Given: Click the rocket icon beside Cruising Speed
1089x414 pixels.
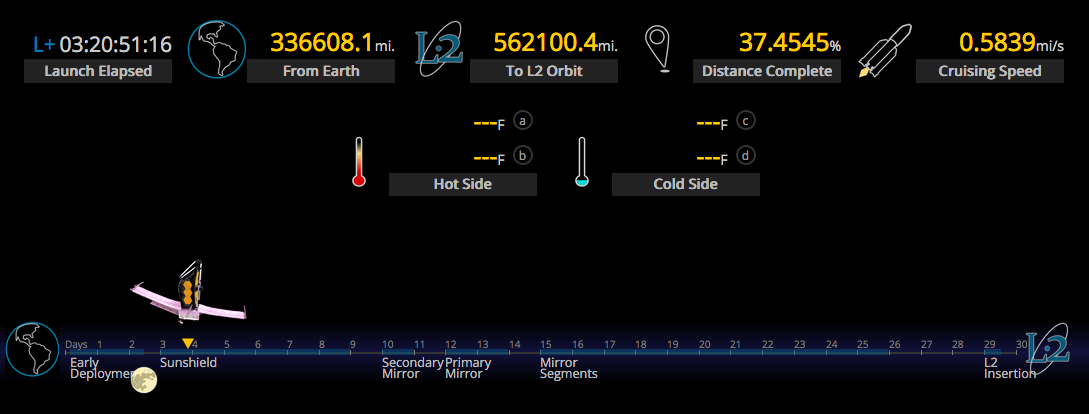Looking at the screenshot, I should tap(885, 50).
